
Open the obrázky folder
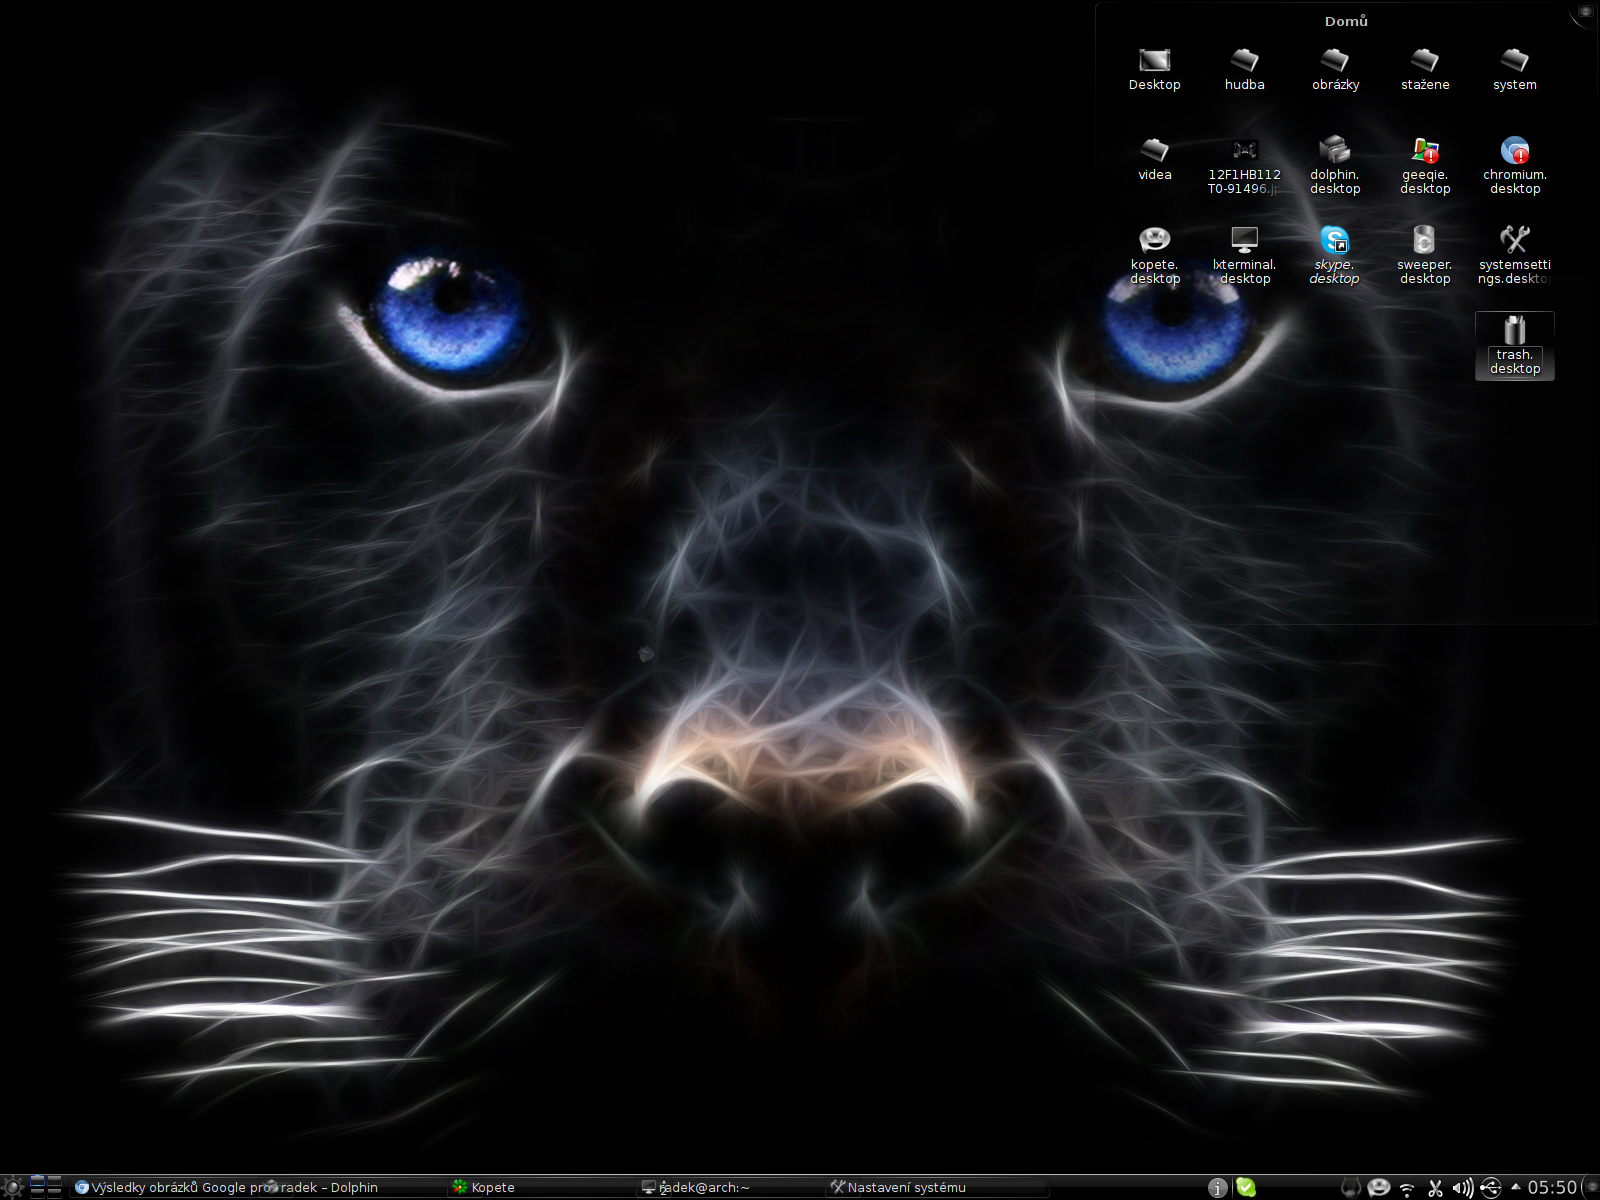(x=1335, y=69)
